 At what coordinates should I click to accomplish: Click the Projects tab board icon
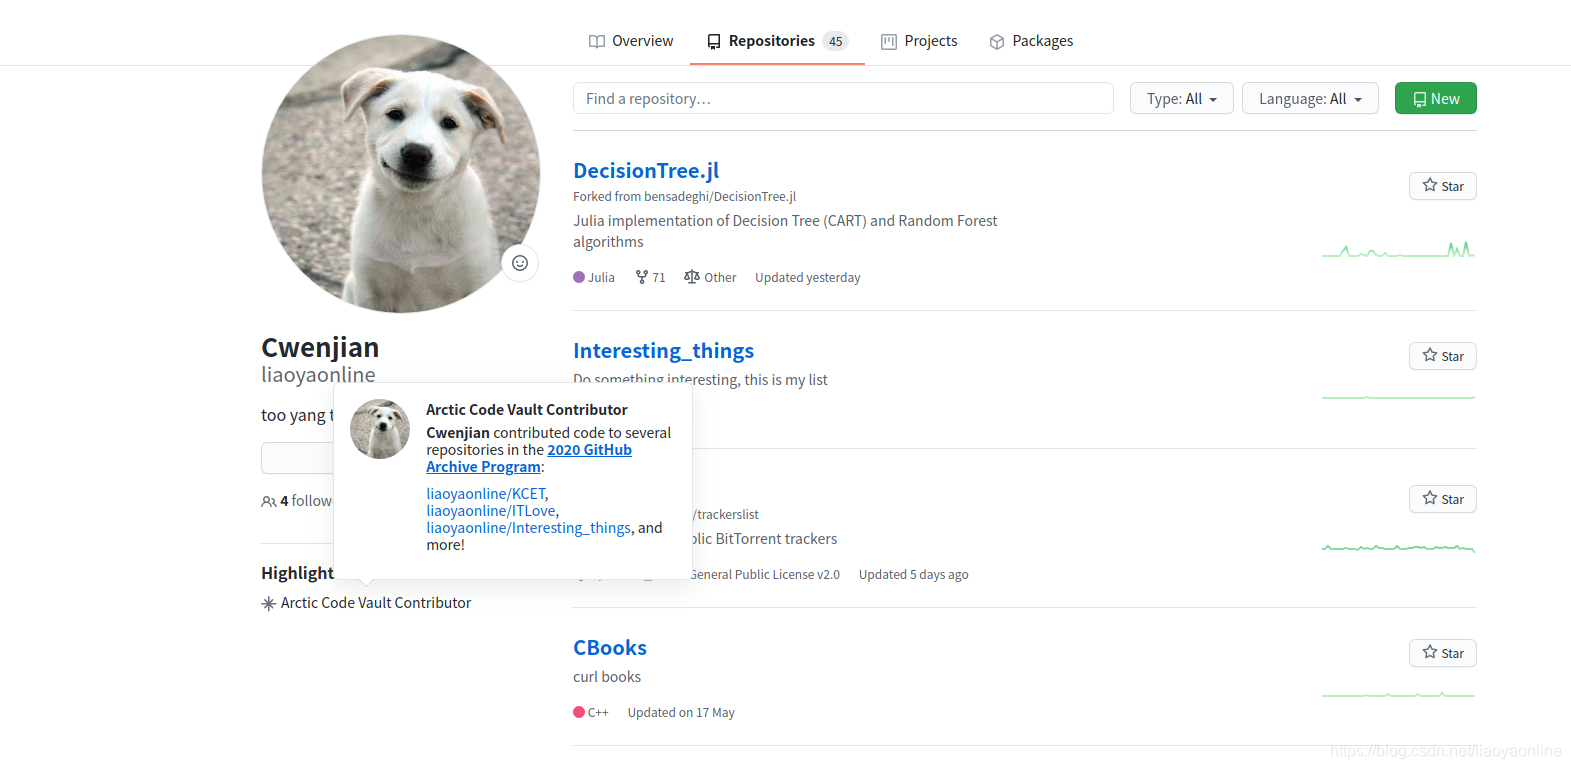click(x=889, y=42)
